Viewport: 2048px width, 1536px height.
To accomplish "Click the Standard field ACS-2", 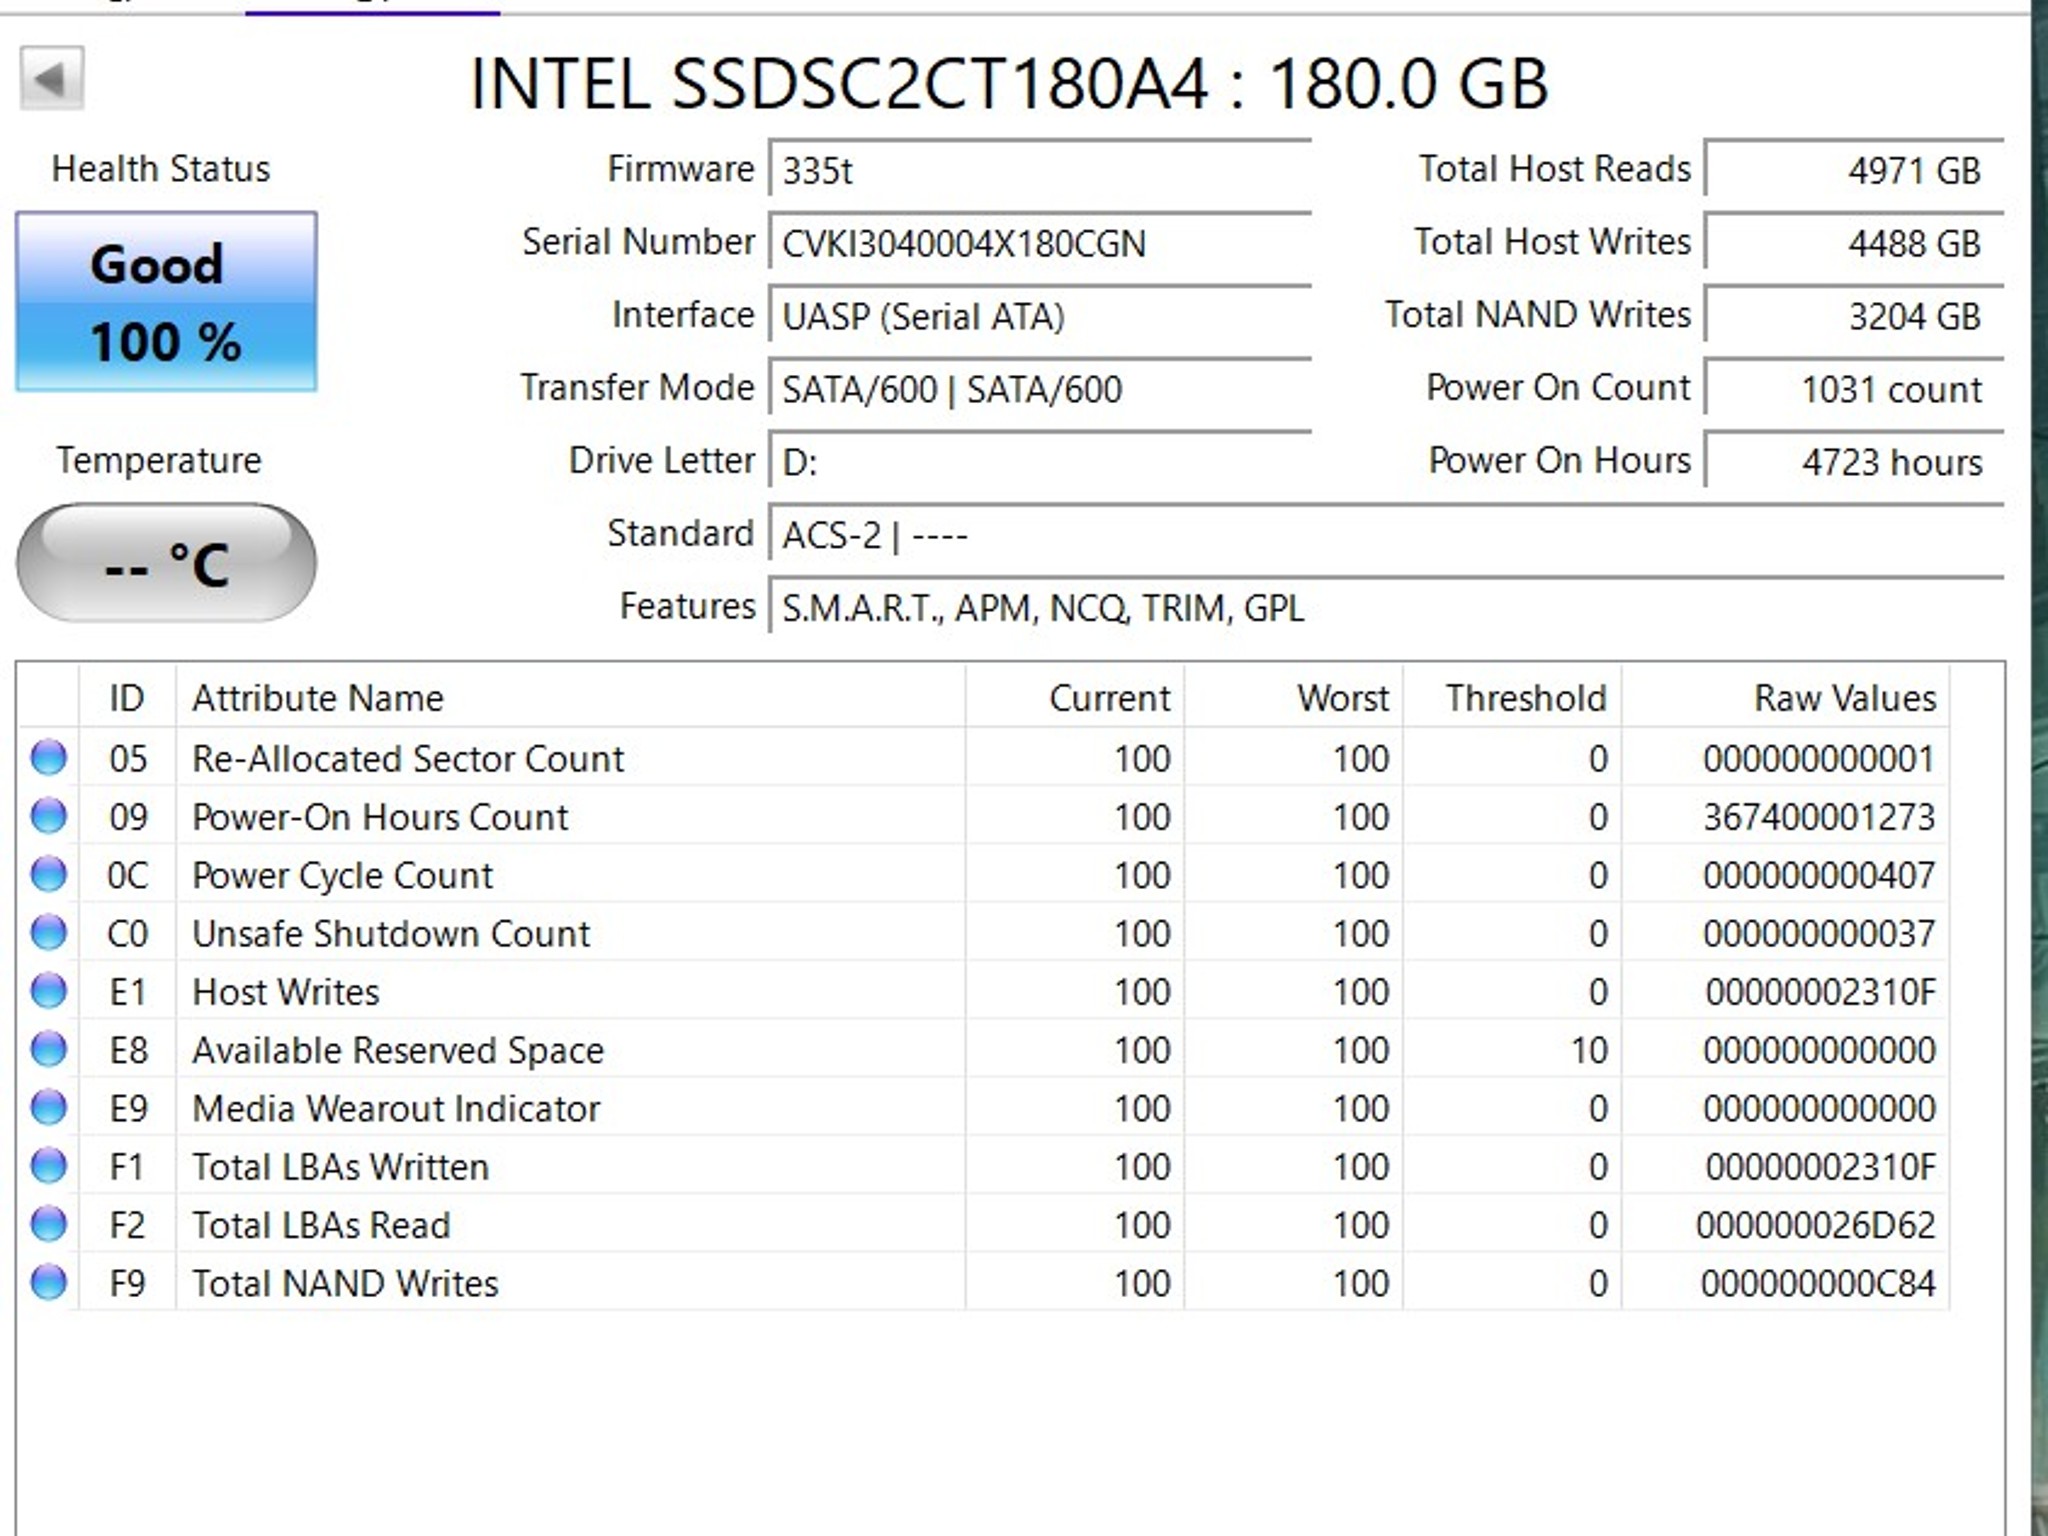I will (1386, 534).
